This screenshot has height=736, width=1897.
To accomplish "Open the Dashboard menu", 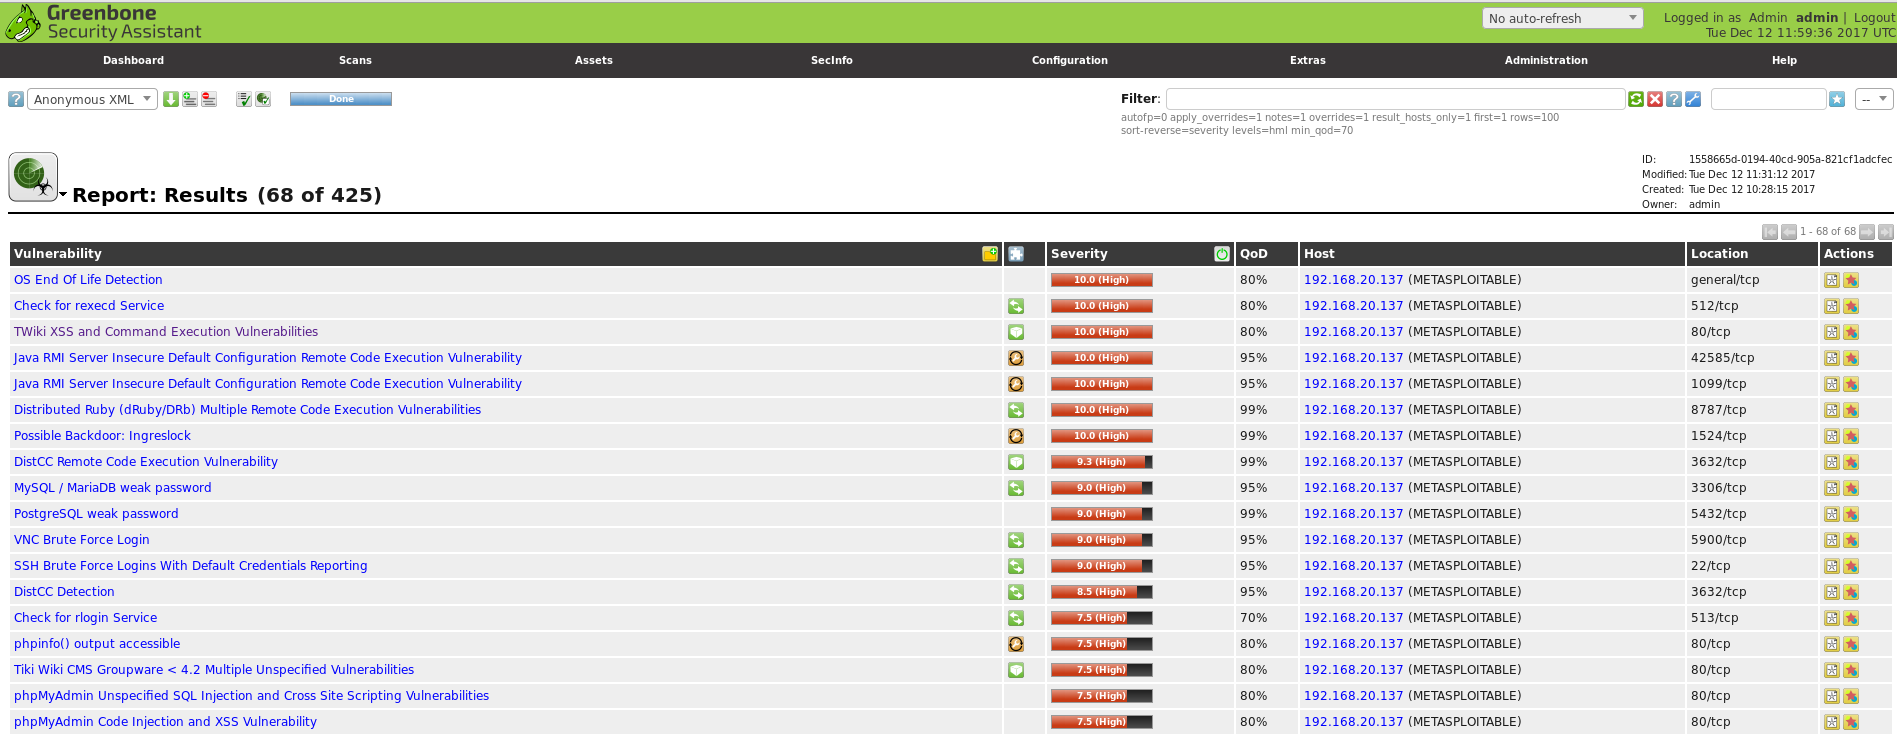I will coord(133,60).
